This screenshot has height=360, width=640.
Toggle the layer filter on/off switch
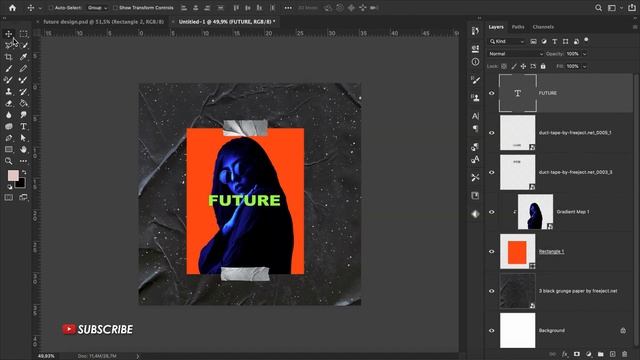click(x=587, y=40)
